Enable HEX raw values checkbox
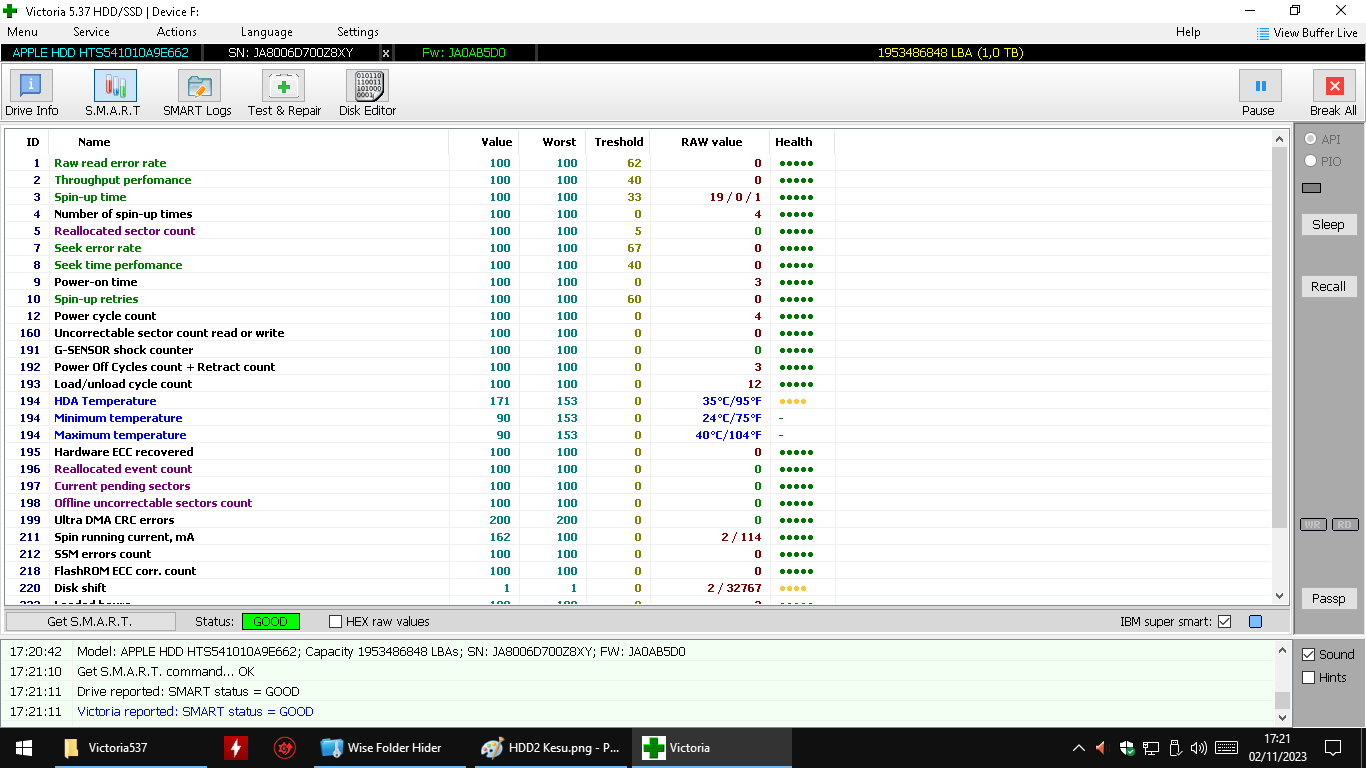 (x=335, y=621)
